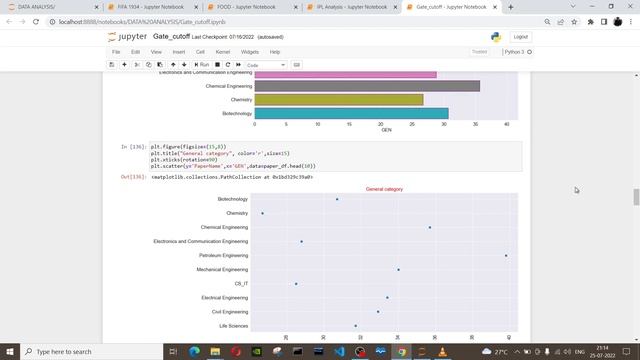Switch to the IPL Analysis Jupyter Notebook tab
This screenshot has height=360, width=640.
coord(352,7)
